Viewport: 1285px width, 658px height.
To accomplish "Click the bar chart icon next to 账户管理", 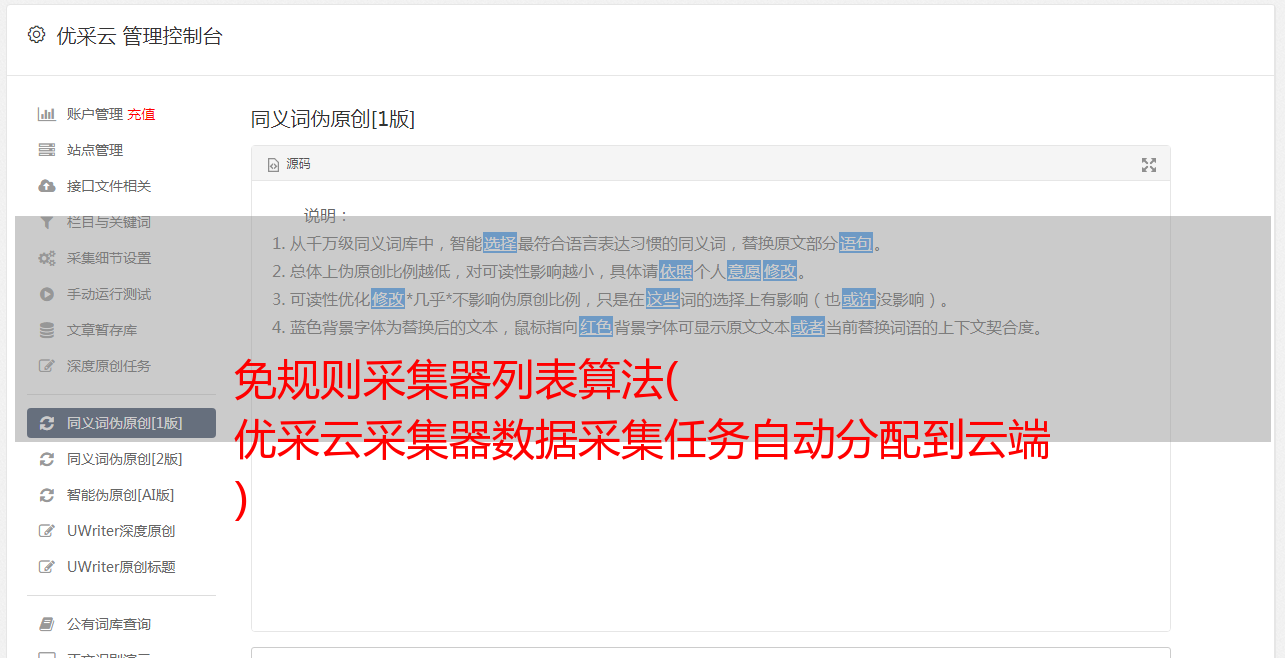I will 46,114.
